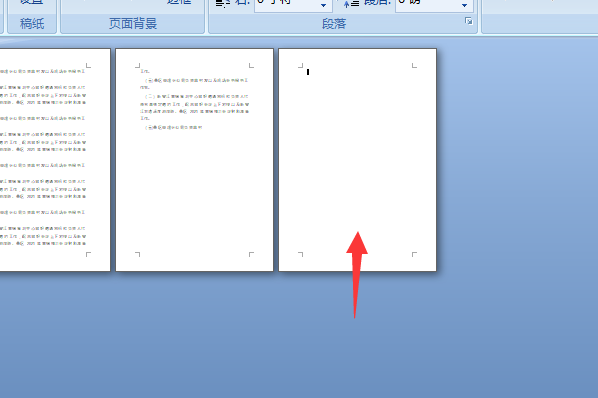Place cursor at text caret on blank page
This screenshot has width=598, height=398.
[x=308, y=72]
